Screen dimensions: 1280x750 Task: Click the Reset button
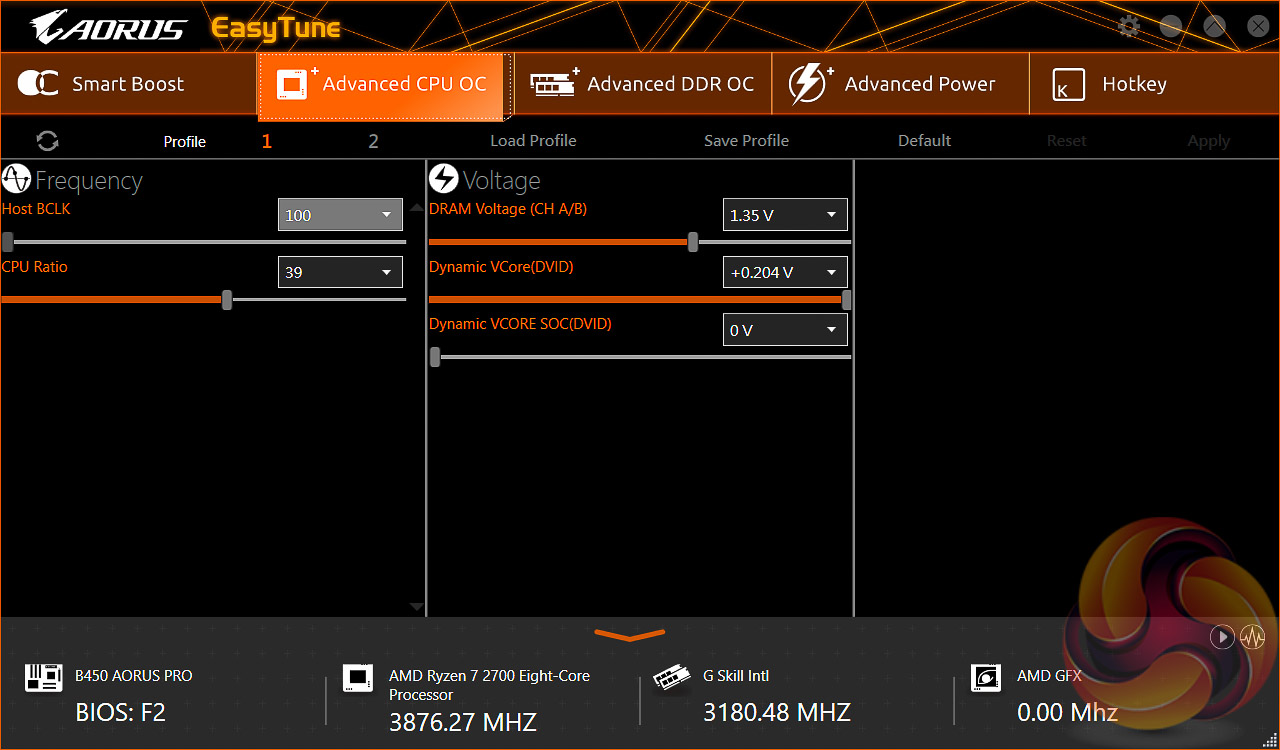(x=1066, y=141)
